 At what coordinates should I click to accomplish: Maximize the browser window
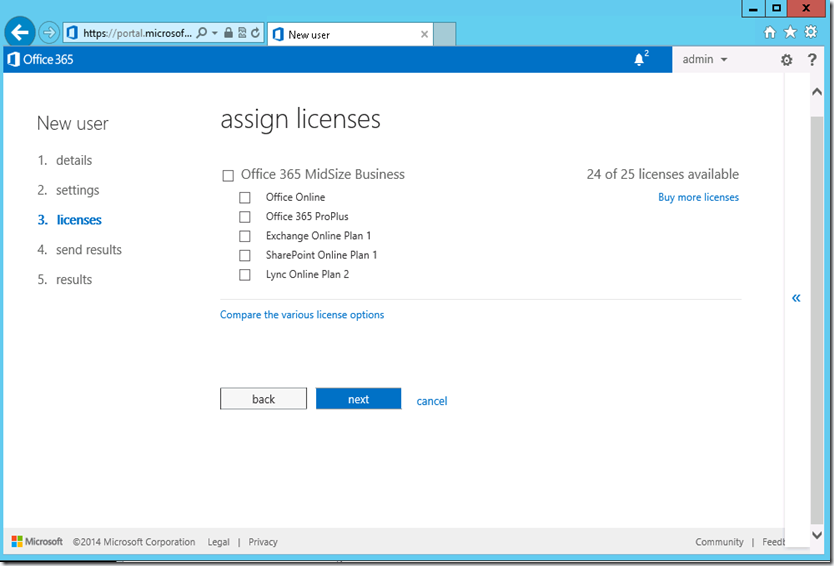coord(777,9)
